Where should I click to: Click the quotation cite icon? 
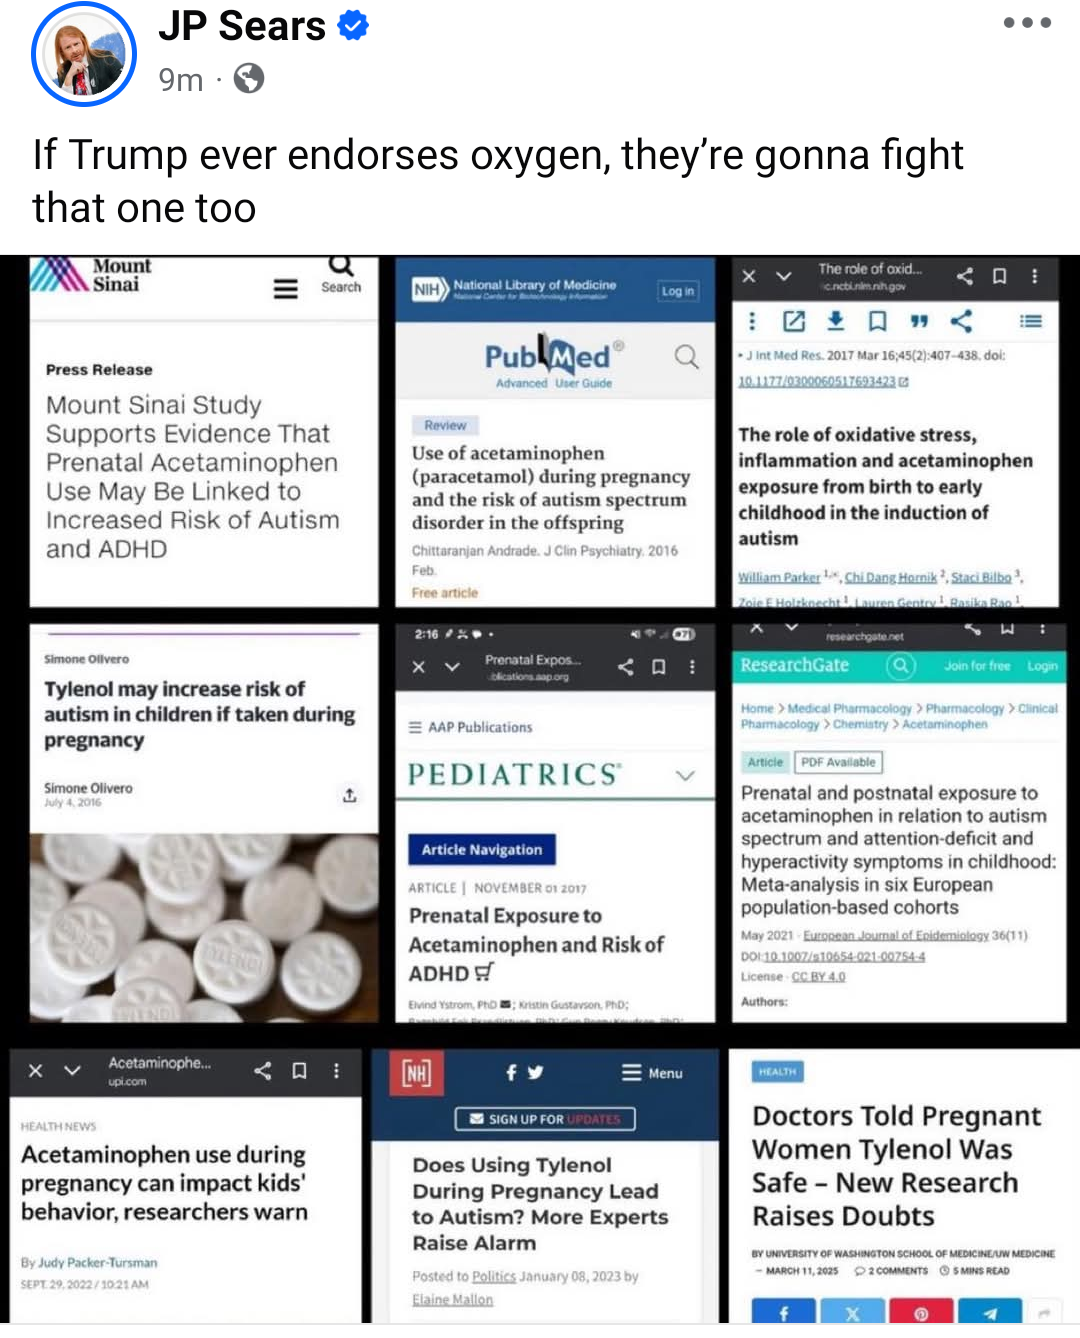point(919,321)
